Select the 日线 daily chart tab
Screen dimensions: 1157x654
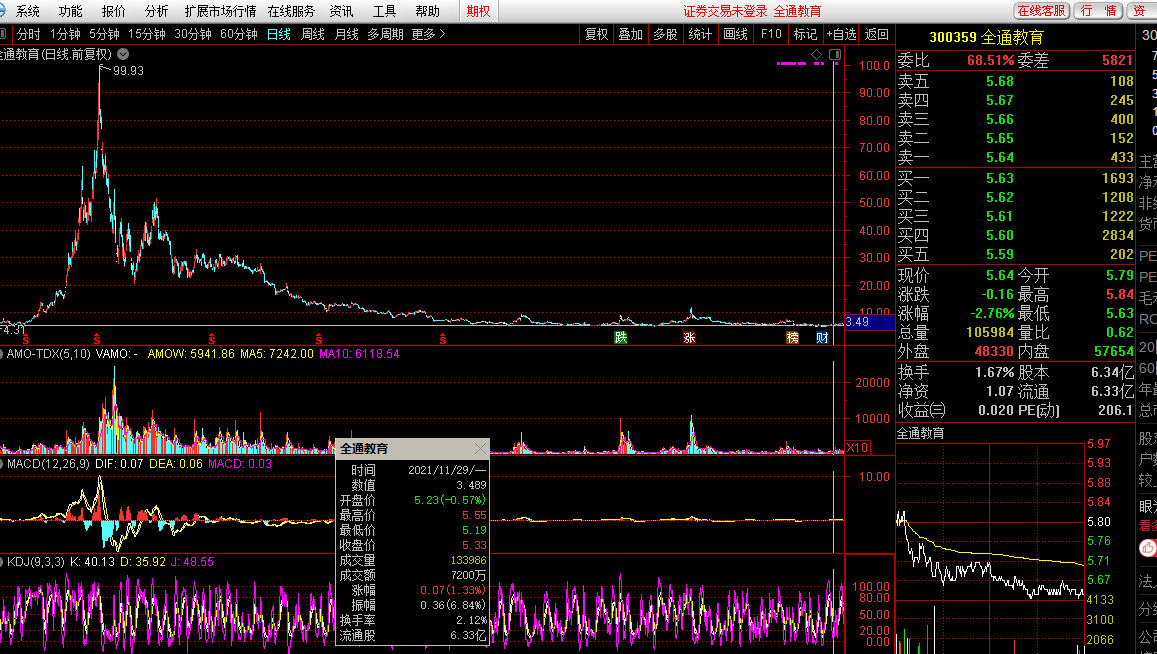tap(278, 34)
